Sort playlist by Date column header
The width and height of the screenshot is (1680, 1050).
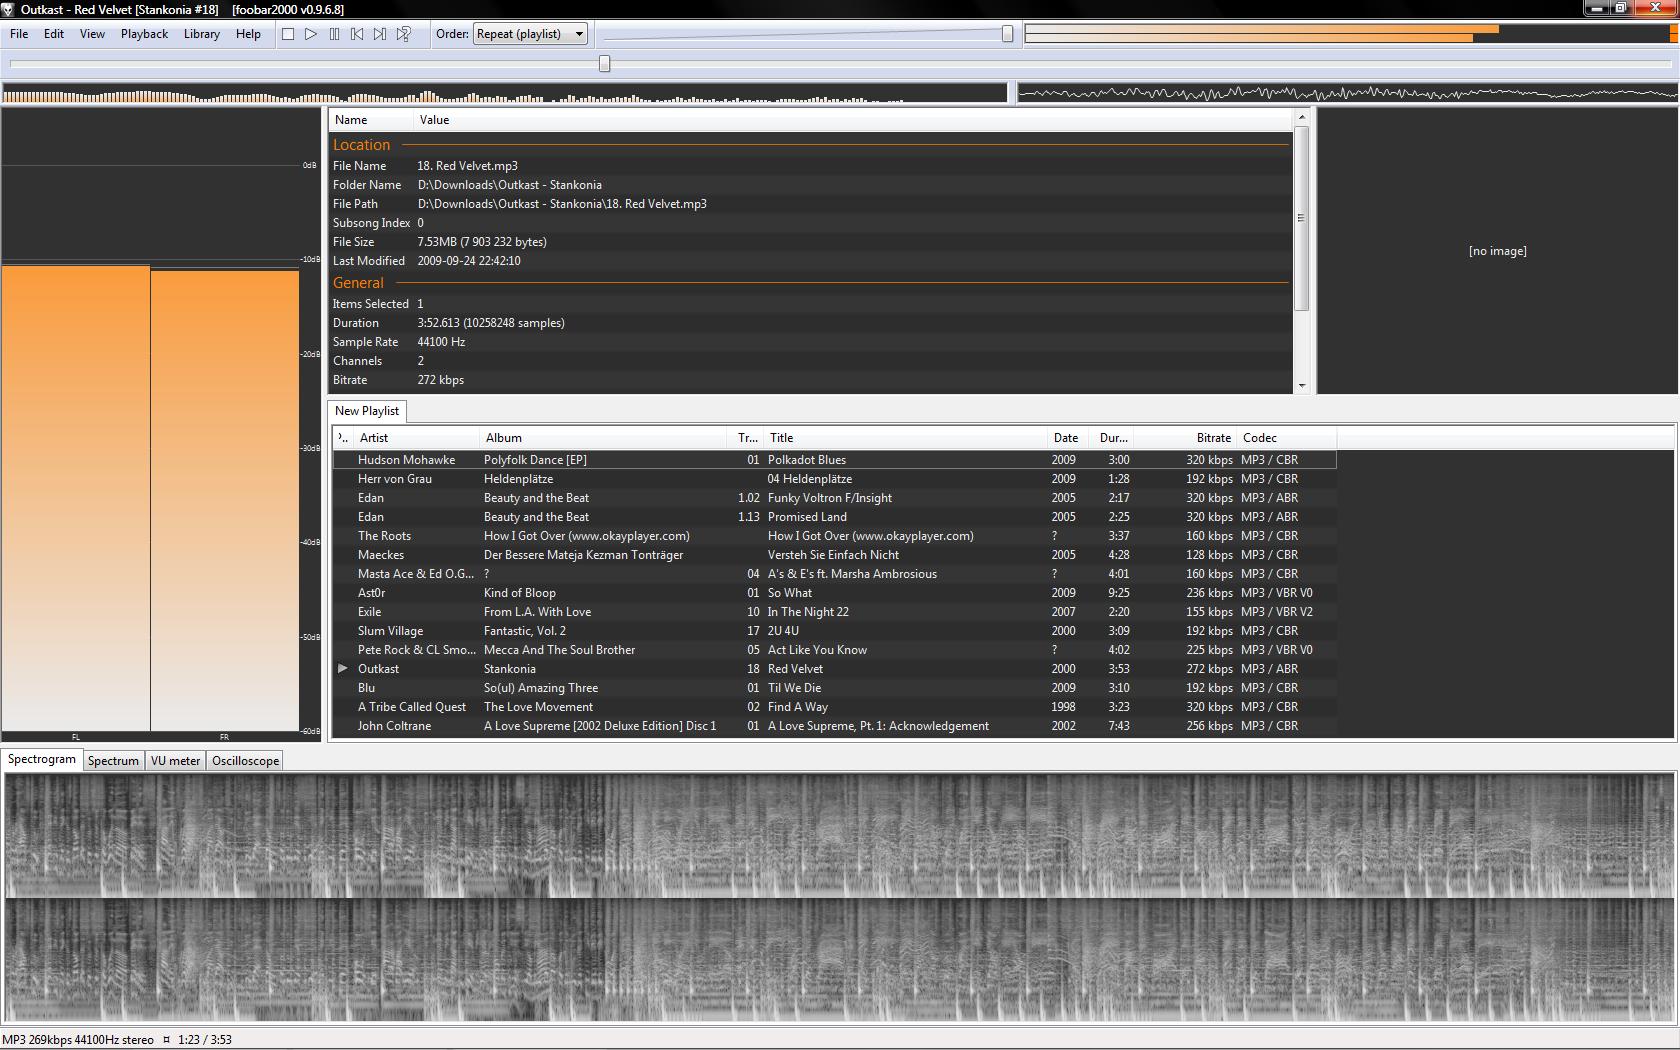(x=1070, y=438)
